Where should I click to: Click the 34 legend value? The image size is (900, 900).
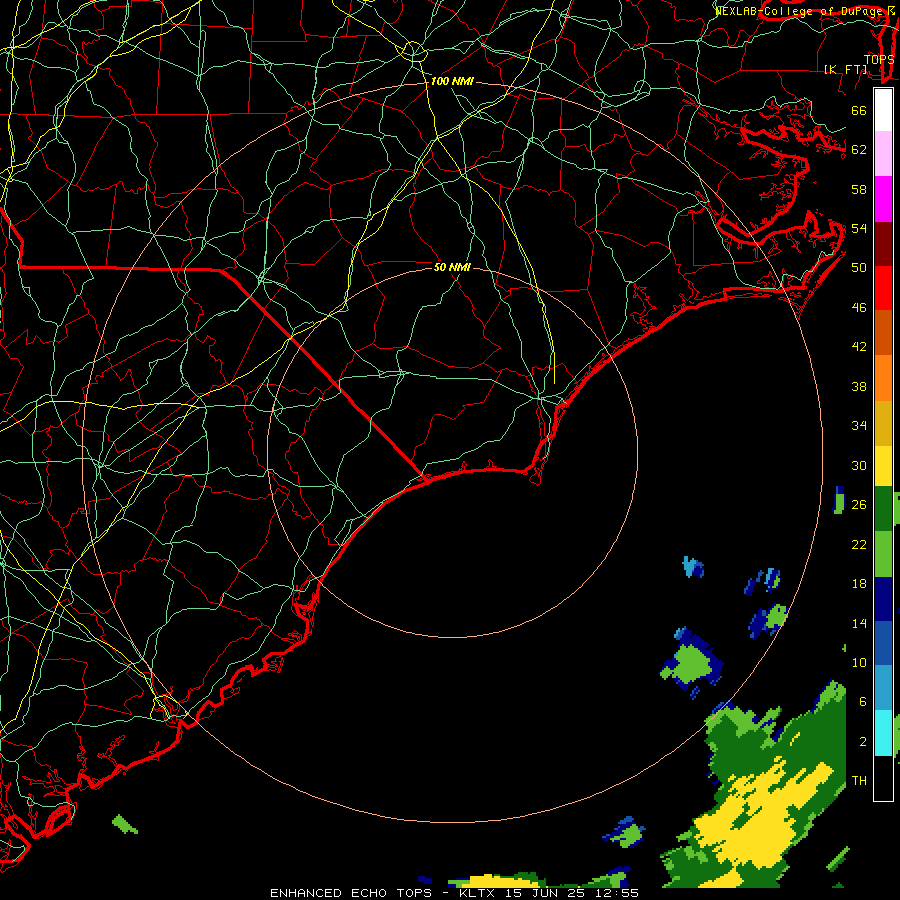tap(859, 426)
